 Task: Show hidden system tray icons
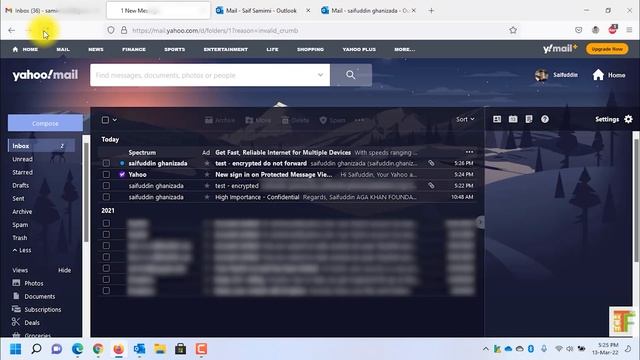pos(485,349)
